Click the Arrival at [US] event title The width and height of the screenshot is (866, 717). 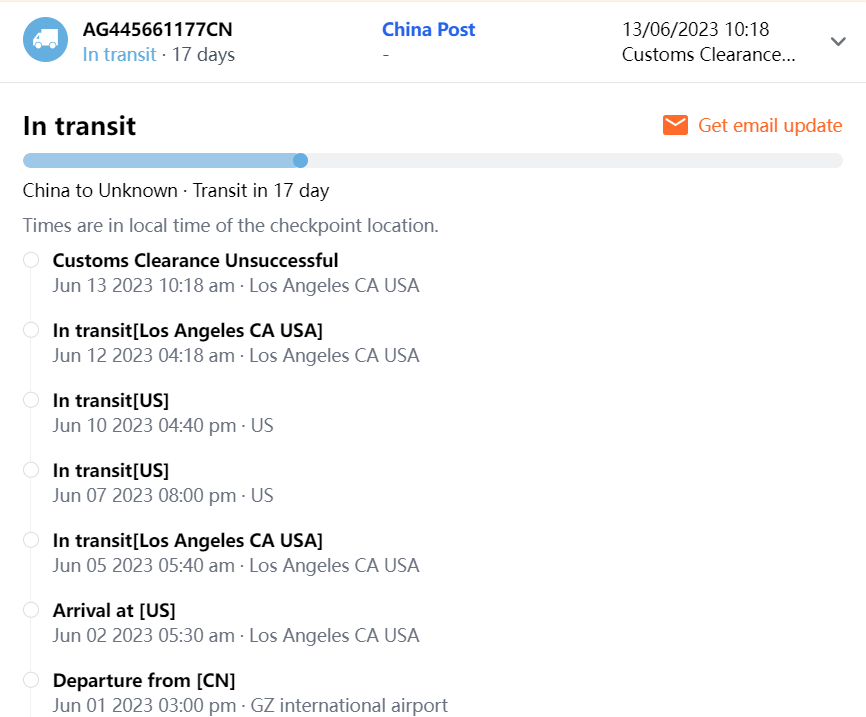(x=114, y=610)
